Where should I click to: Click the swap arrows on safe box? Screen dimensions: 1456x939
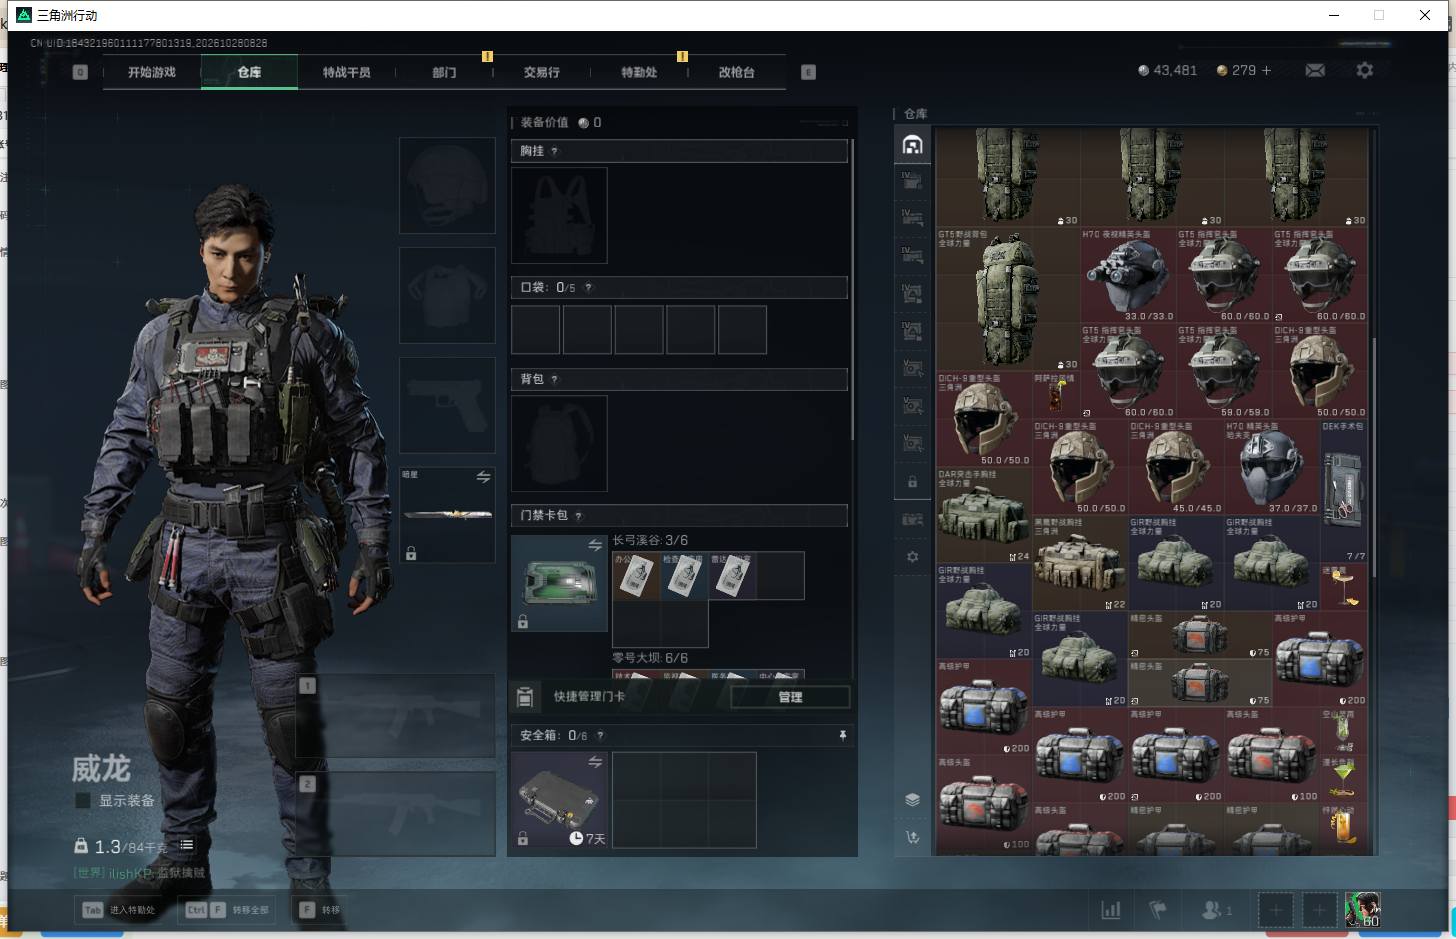point(595,762)
